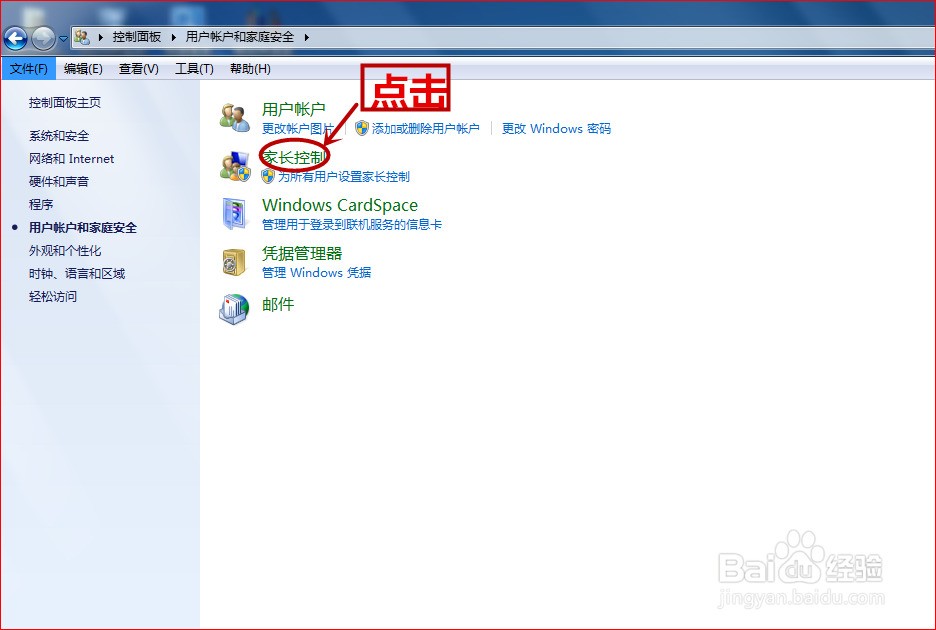Open 轻松访问 category in sidebar

(x=53, y=296)
